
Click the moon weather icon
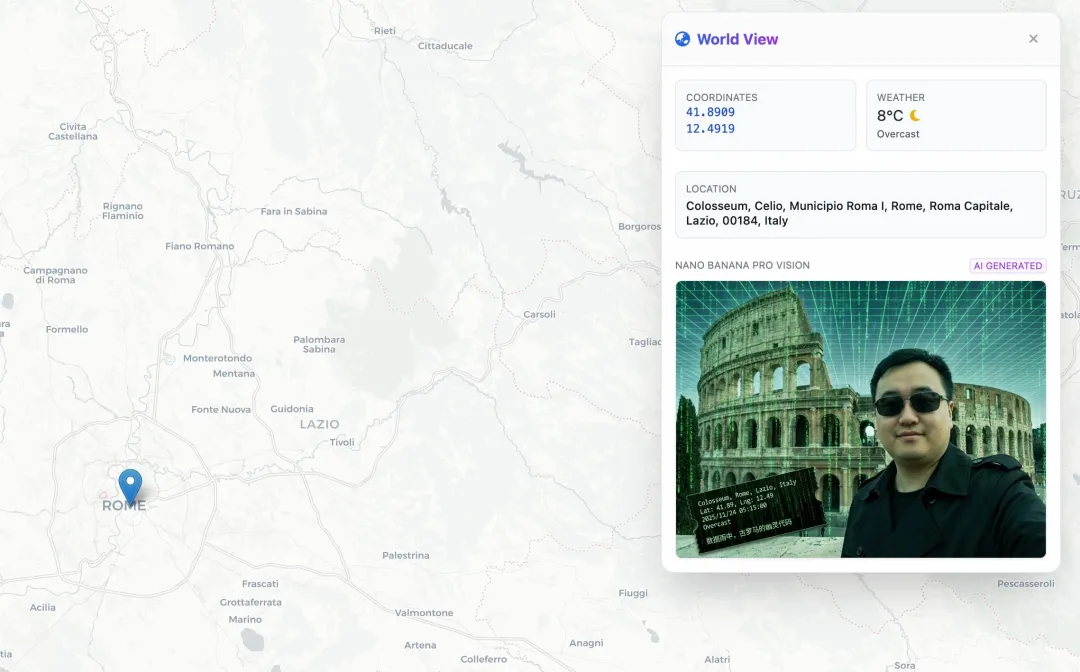tap(915, 116)
